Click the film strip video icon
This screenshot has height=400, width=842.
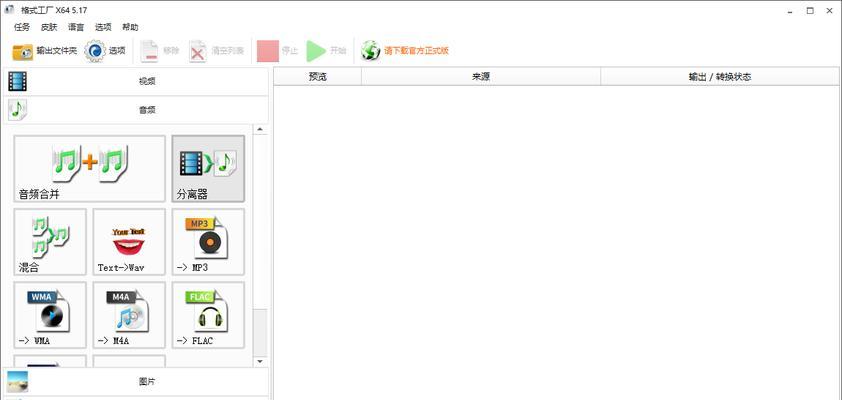tap(17, 82)
